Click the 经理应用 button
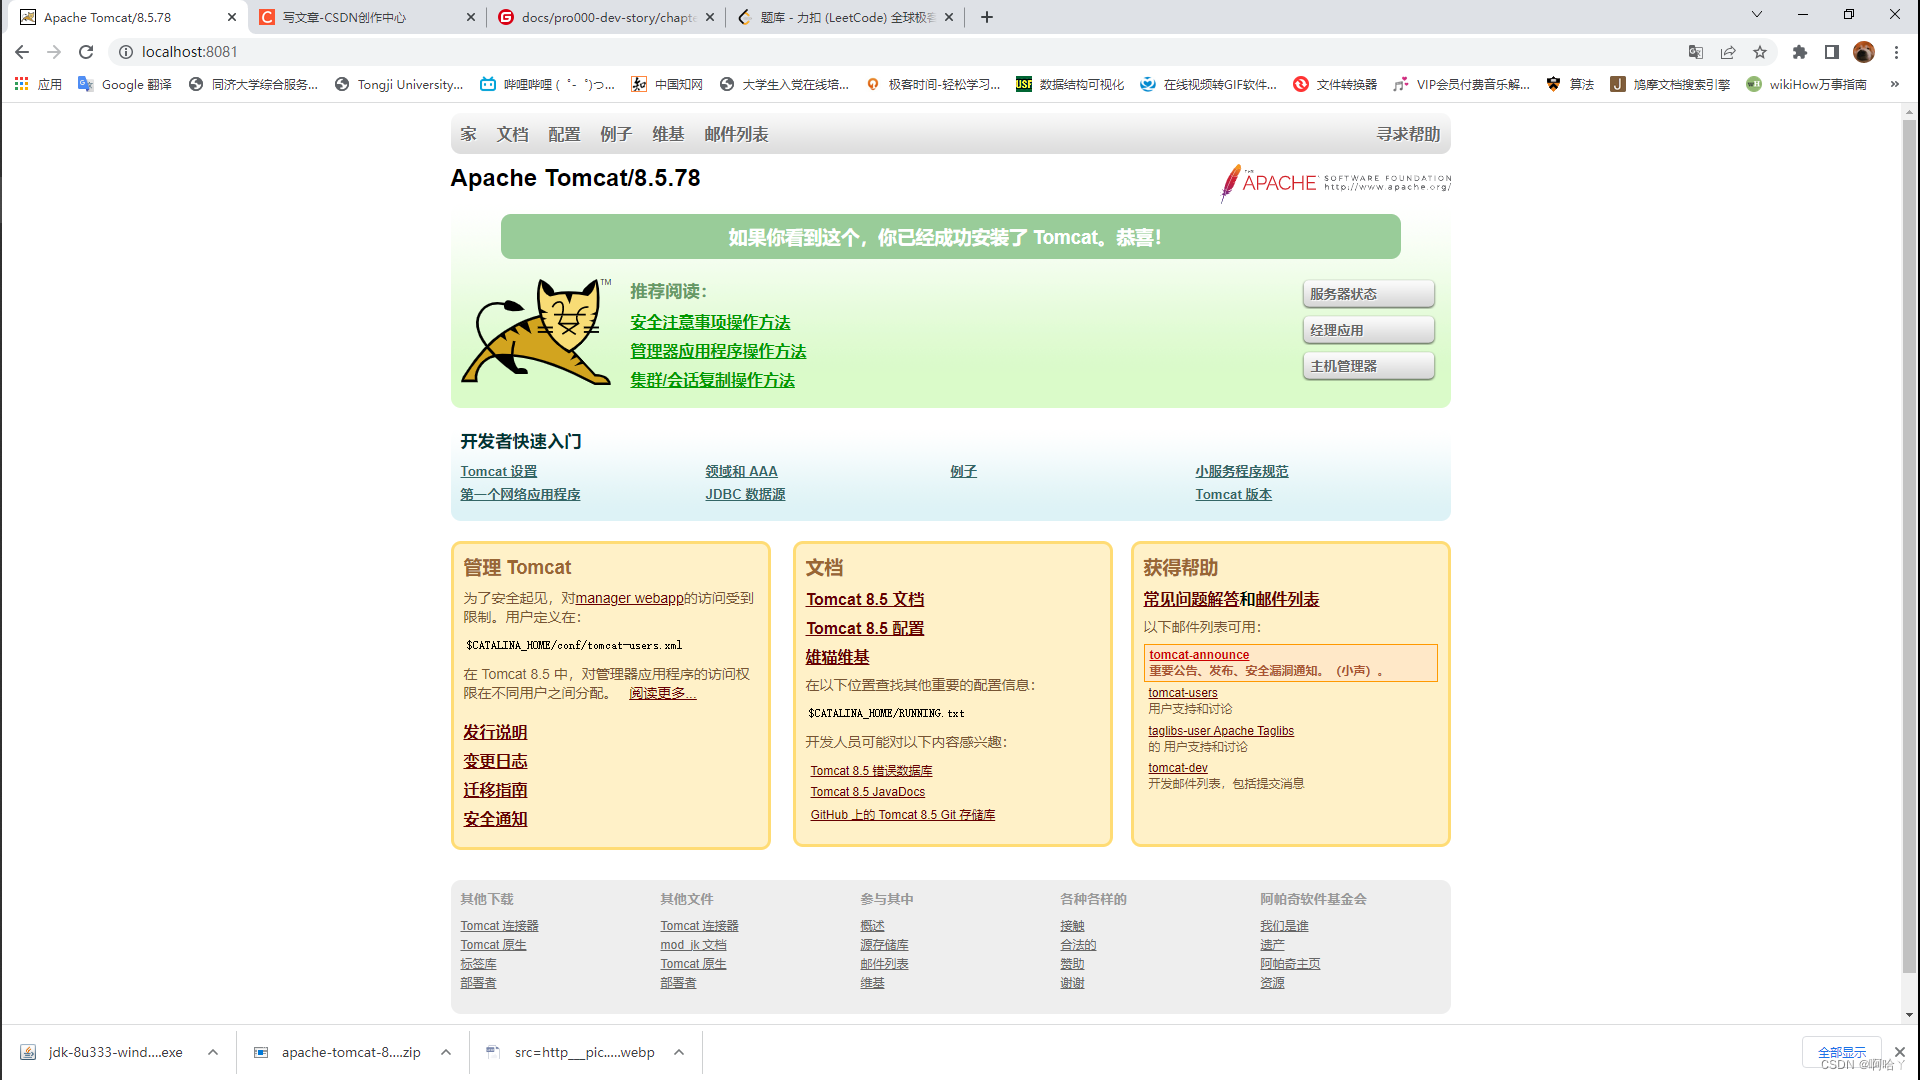This screenshot has width=1920, height=1080. (x=1368, y=330)
